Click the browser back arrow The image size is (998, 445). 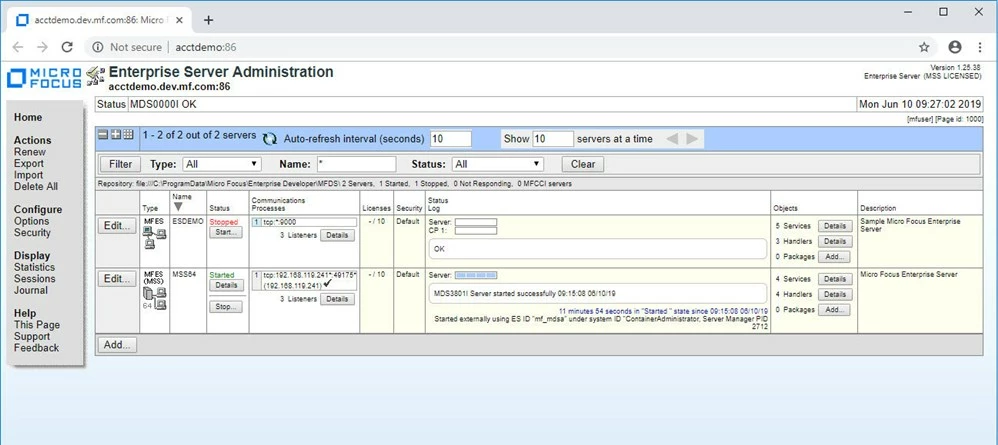(18, 47)
